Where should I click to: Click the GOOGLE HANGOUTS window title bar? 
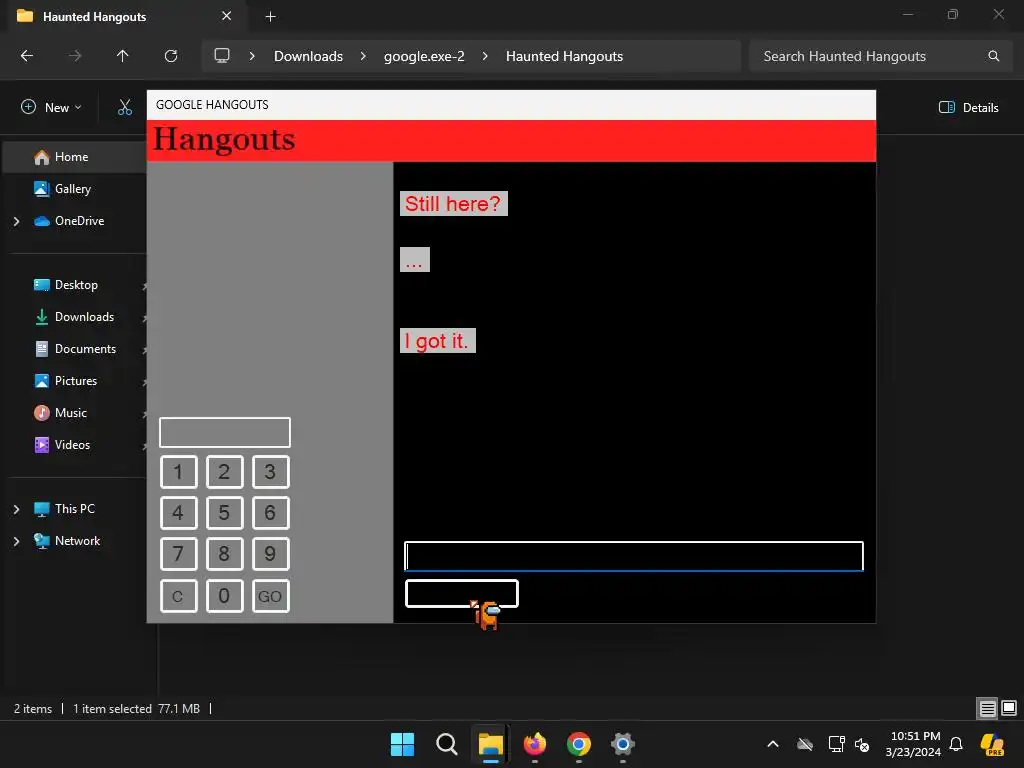click(511, 104)
